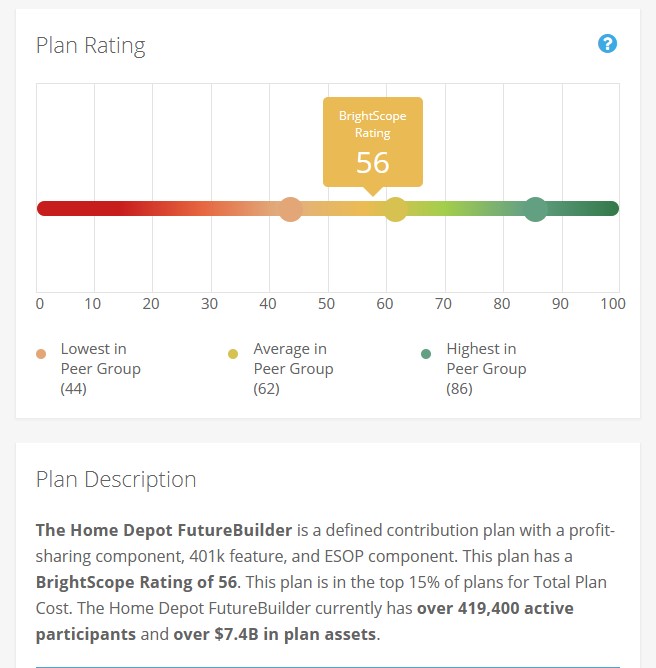Select the Highest in Peer Group (86) label
Screen dimensions: 656x668
click(485, 368)
